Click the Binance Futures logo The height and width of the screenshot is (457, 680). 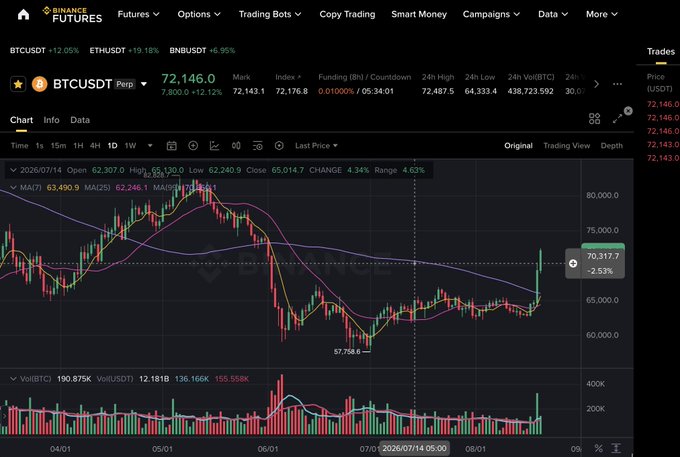click(72, 15)
